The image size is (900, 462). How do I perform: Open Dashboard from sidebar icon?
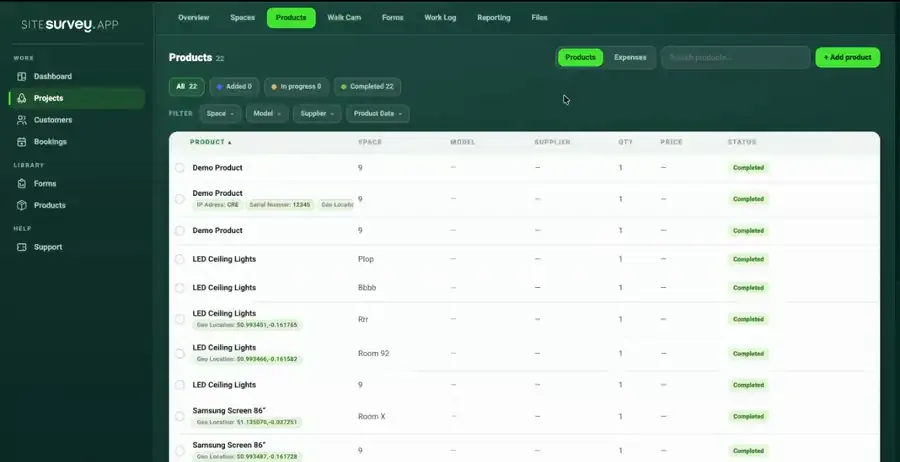point(22,76)
